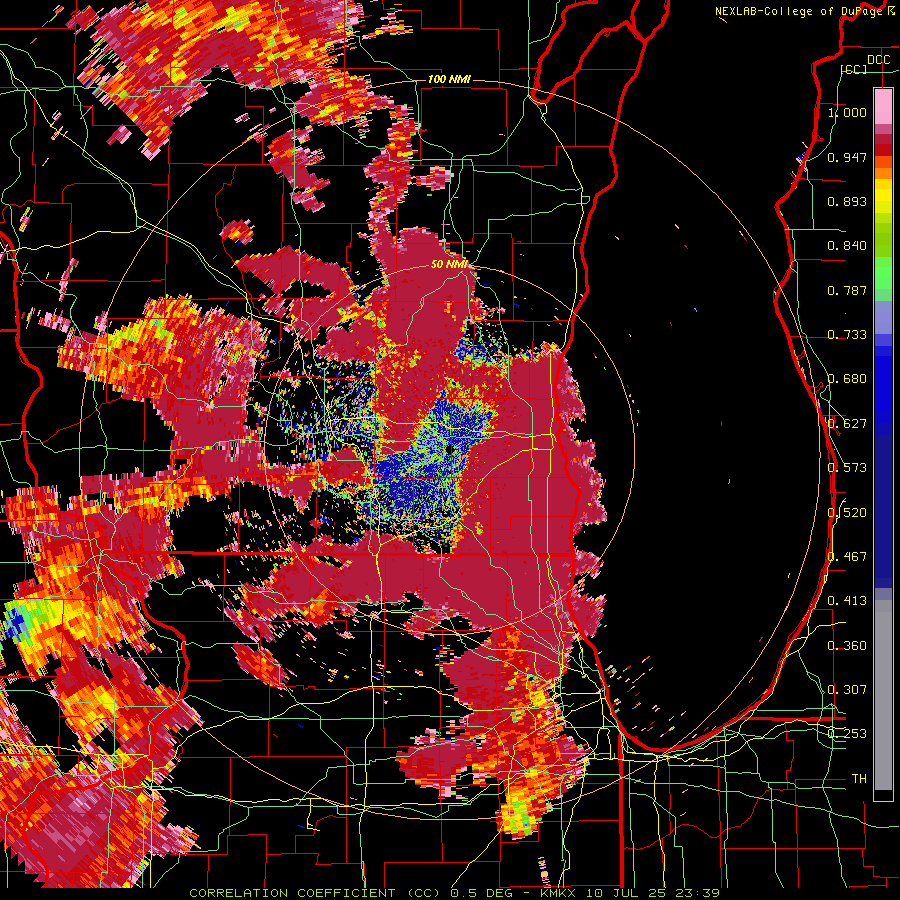This screenshot has height=900, width=900.
Task: Select the 0.893 scale value
Action: 847,201
